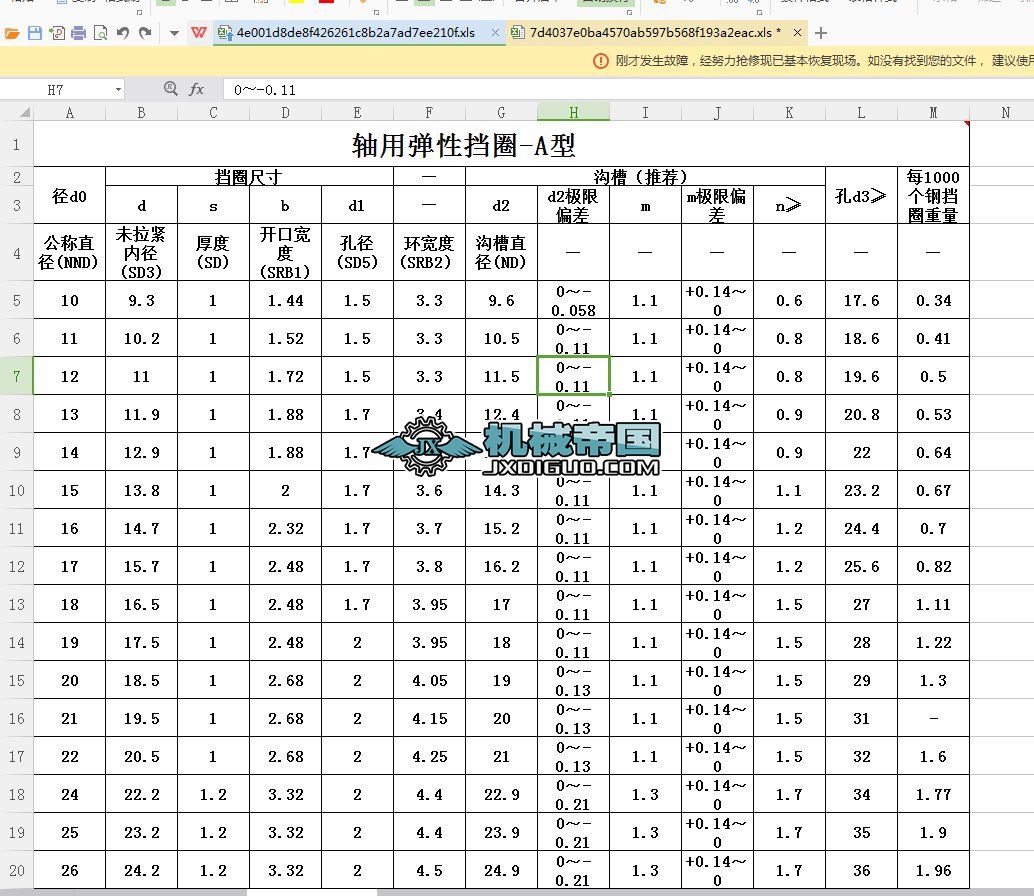Click the 孔d3≥ header cell
Image resolution: width=1034 pixels, height=896 pixels.
861,196
